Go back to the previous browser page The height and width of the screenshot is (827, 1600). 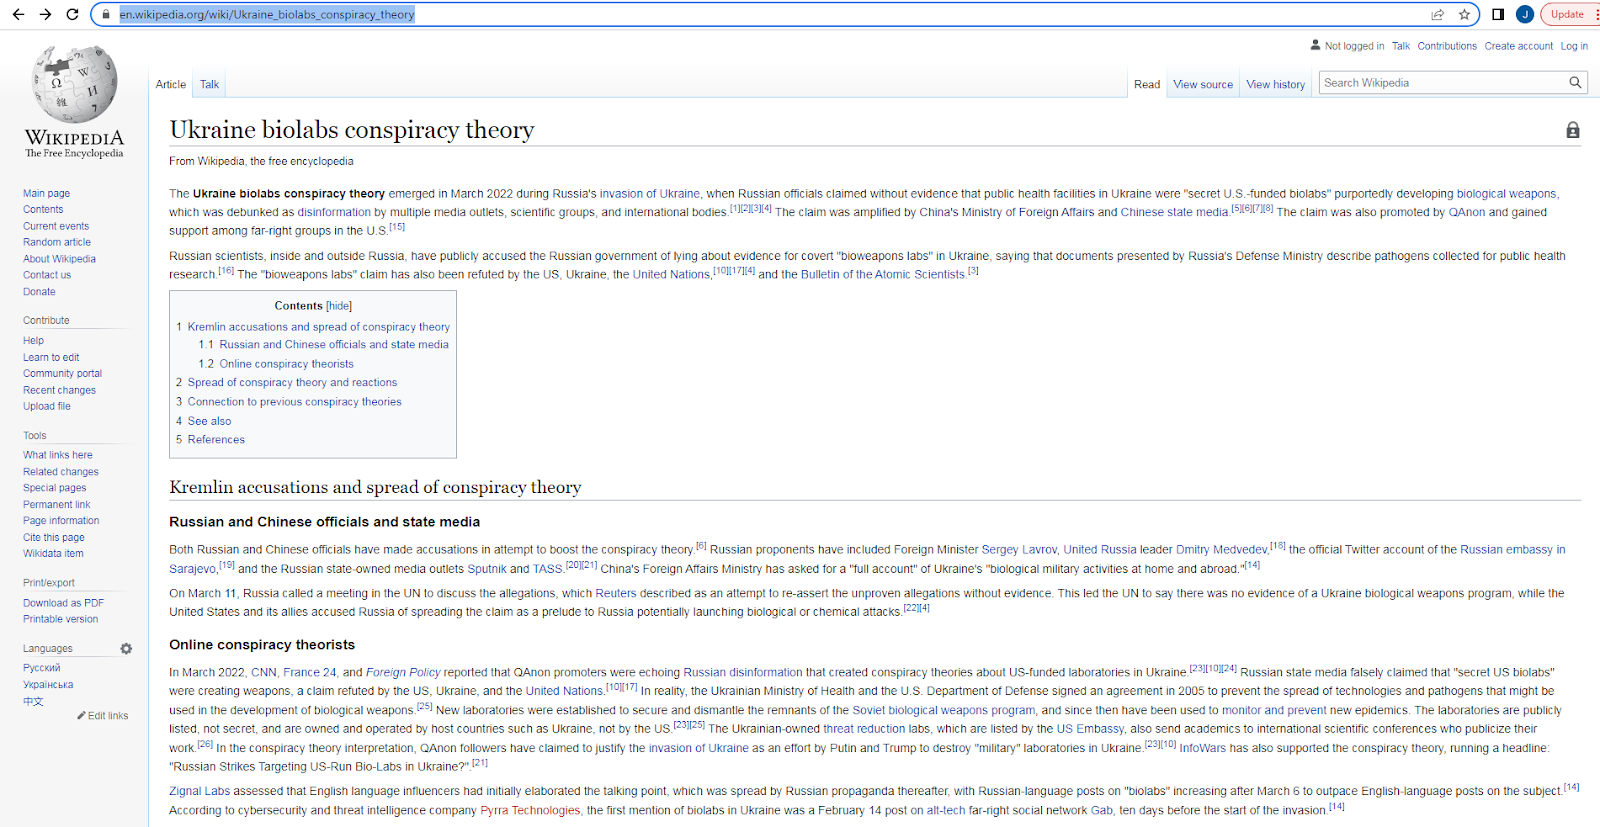pyautogui.click(x=18, y=14)
